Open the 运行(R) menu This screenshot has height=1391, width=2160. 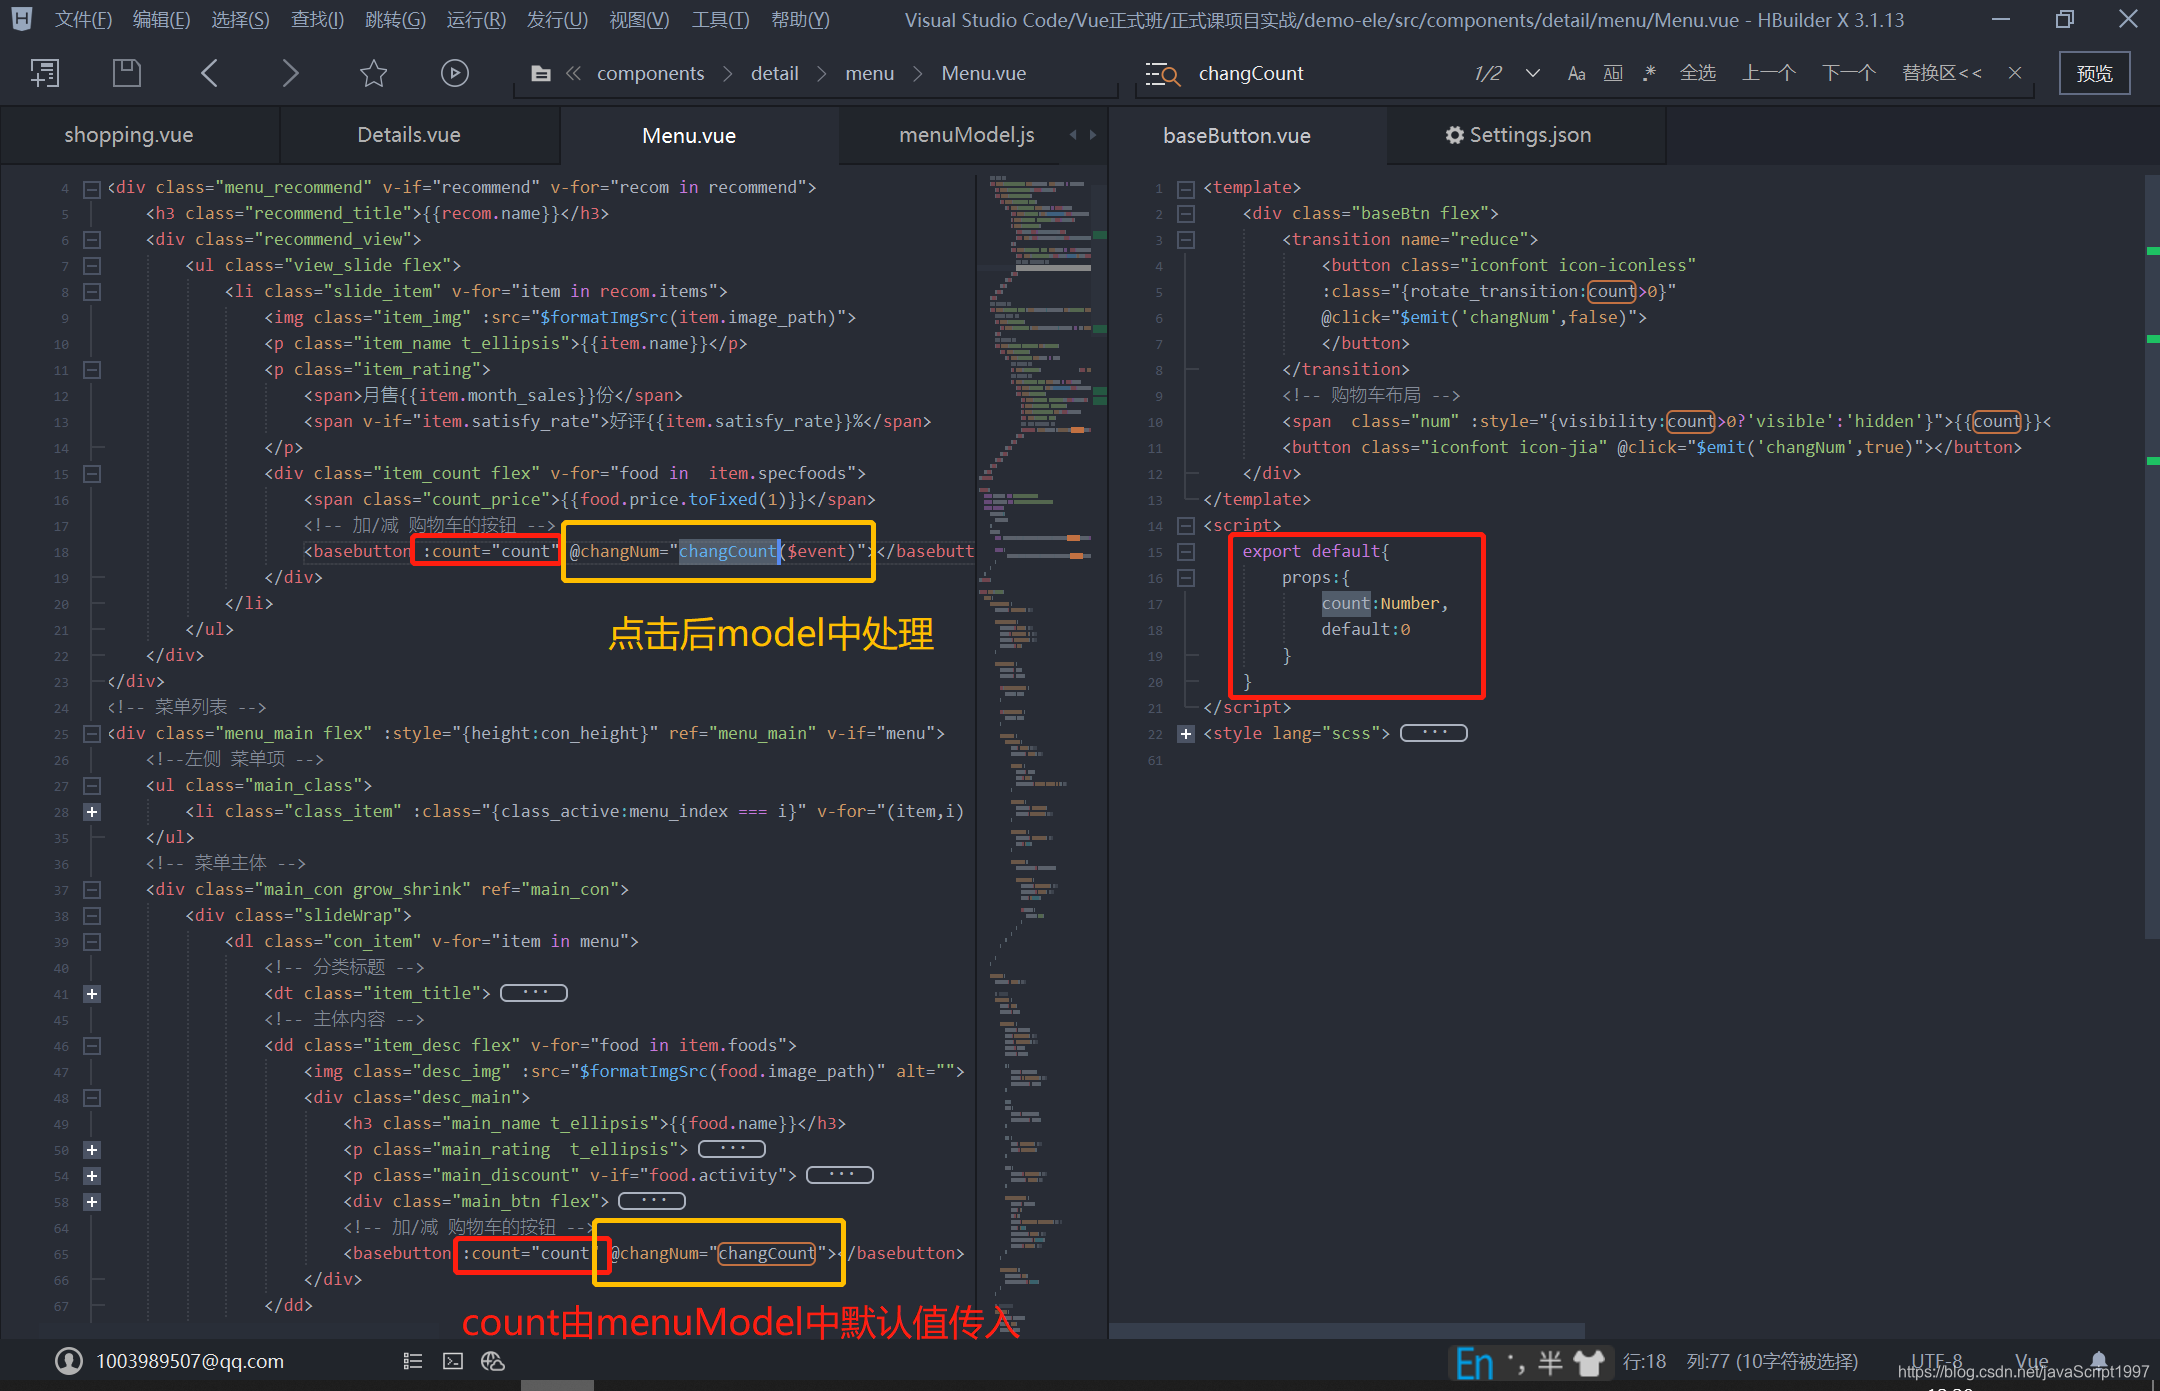pyautogui.click(x=476, y=19)
